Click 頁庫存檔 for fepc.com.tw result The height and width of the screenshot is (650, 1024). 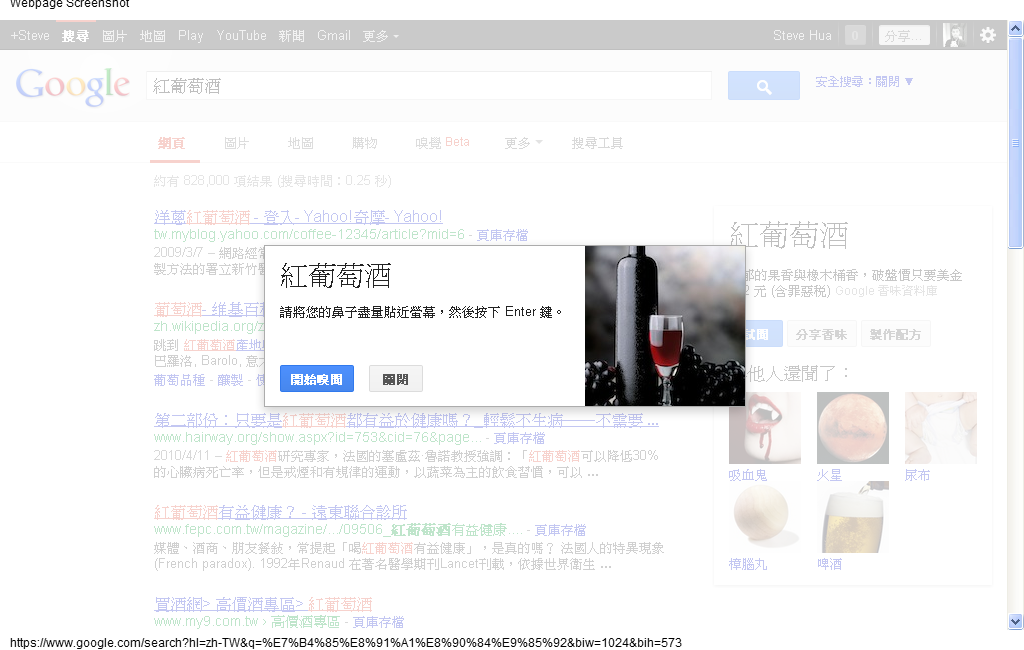click(x=560, y=530)
